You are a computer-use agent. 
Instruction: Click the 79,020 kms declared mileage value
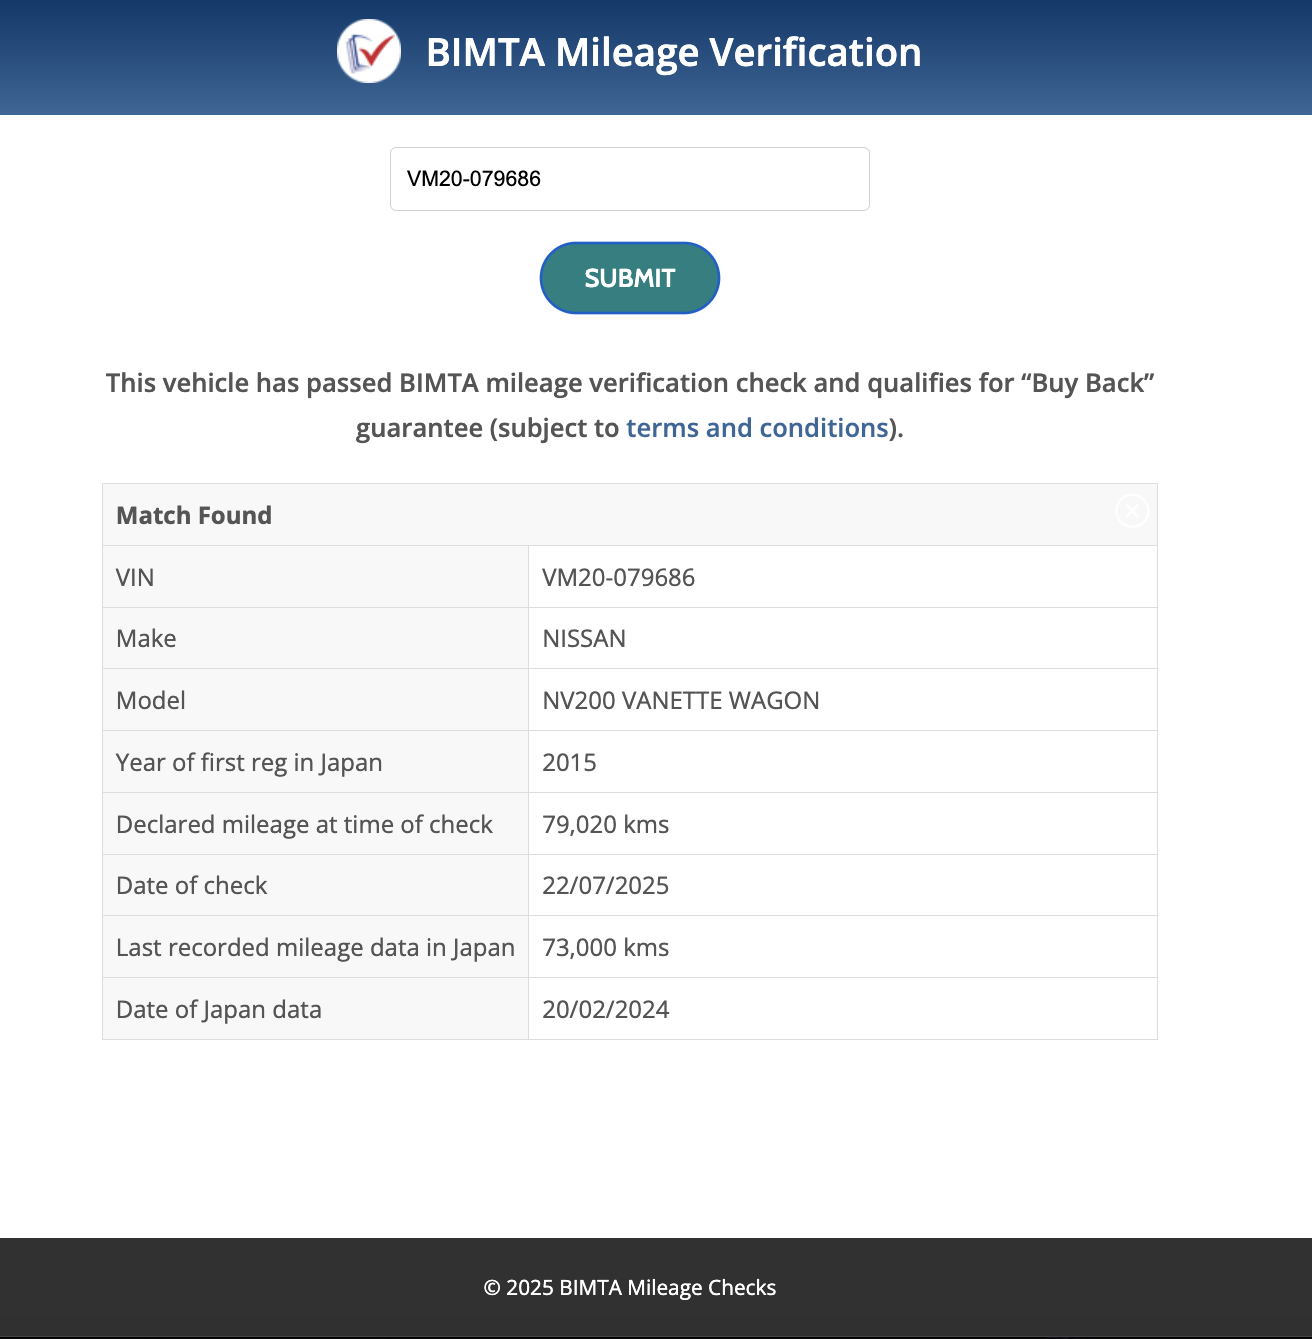[605, 825]
